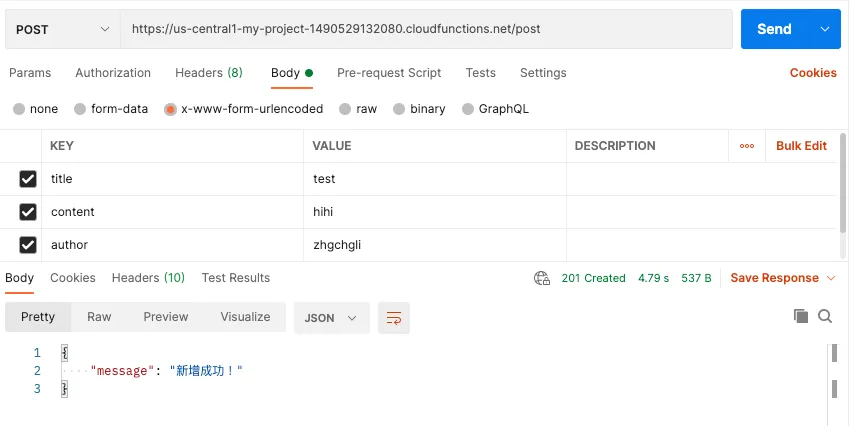The width and height of the screenshot is (852, 426).
Task: Switch to the Authorization tab
Action: (113, 73)
